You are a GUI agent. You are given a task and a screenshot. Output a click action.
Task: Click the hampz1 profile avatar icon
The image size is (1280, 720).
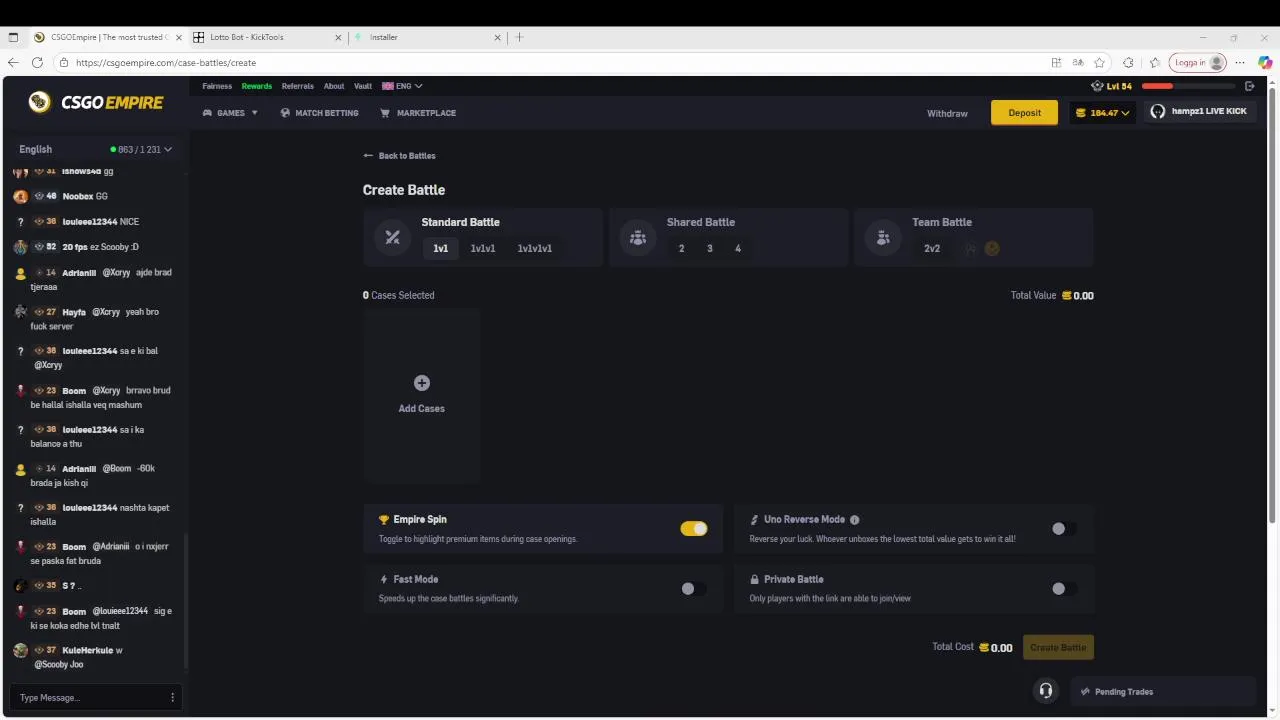click(1158, 112)
